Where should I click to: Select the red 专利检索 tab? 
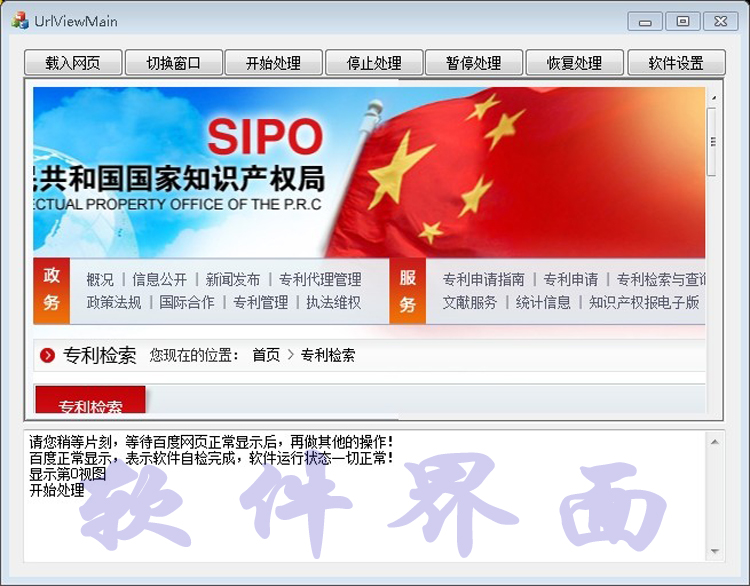(x=90, y=400)
